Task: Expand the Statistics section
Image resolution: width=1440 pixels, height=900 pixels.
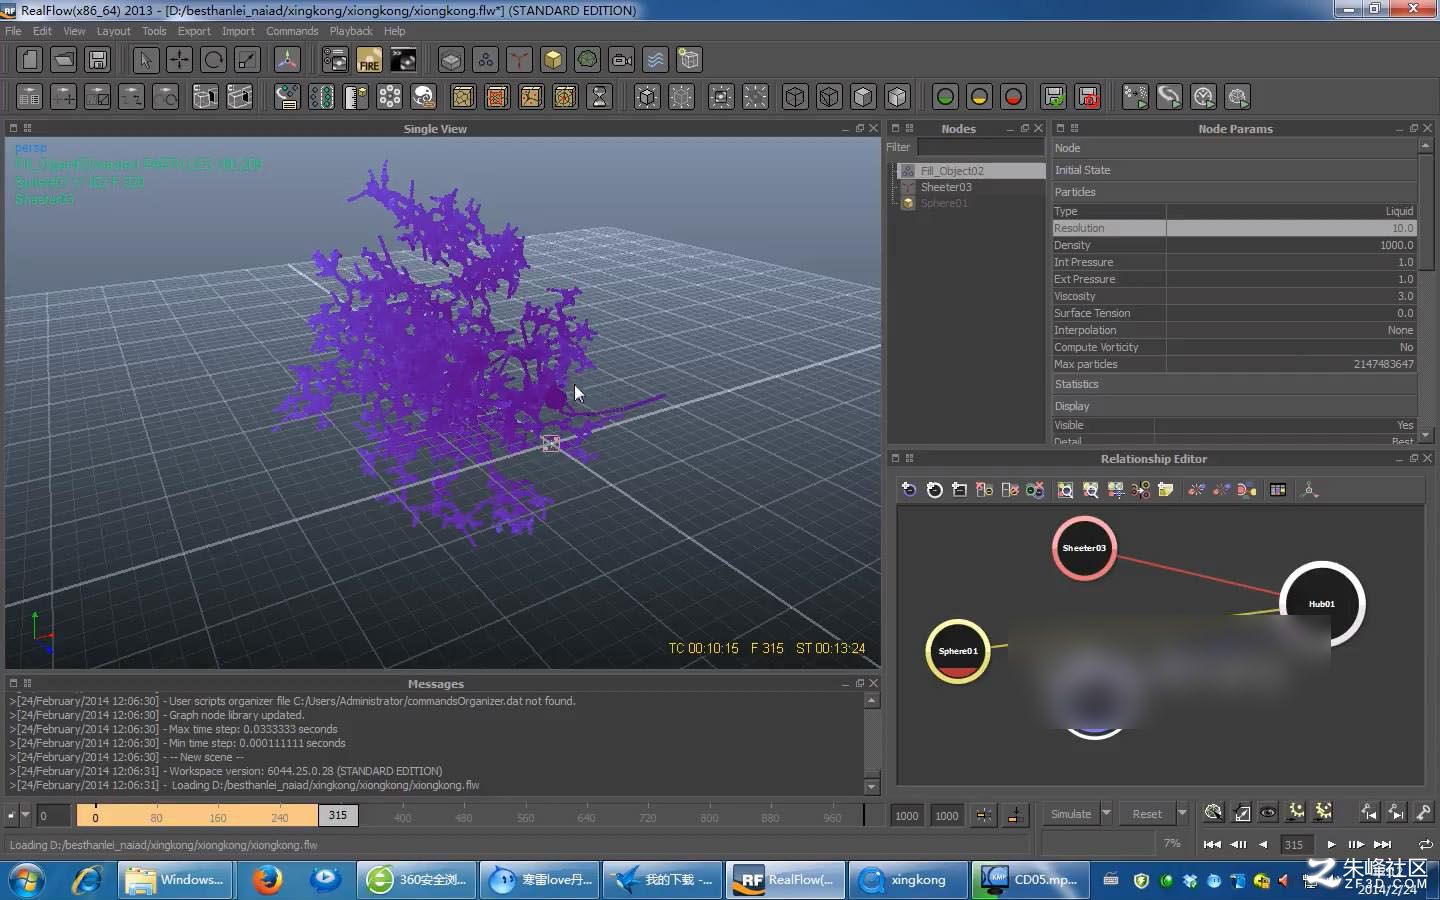Action: coord(1234,384)
